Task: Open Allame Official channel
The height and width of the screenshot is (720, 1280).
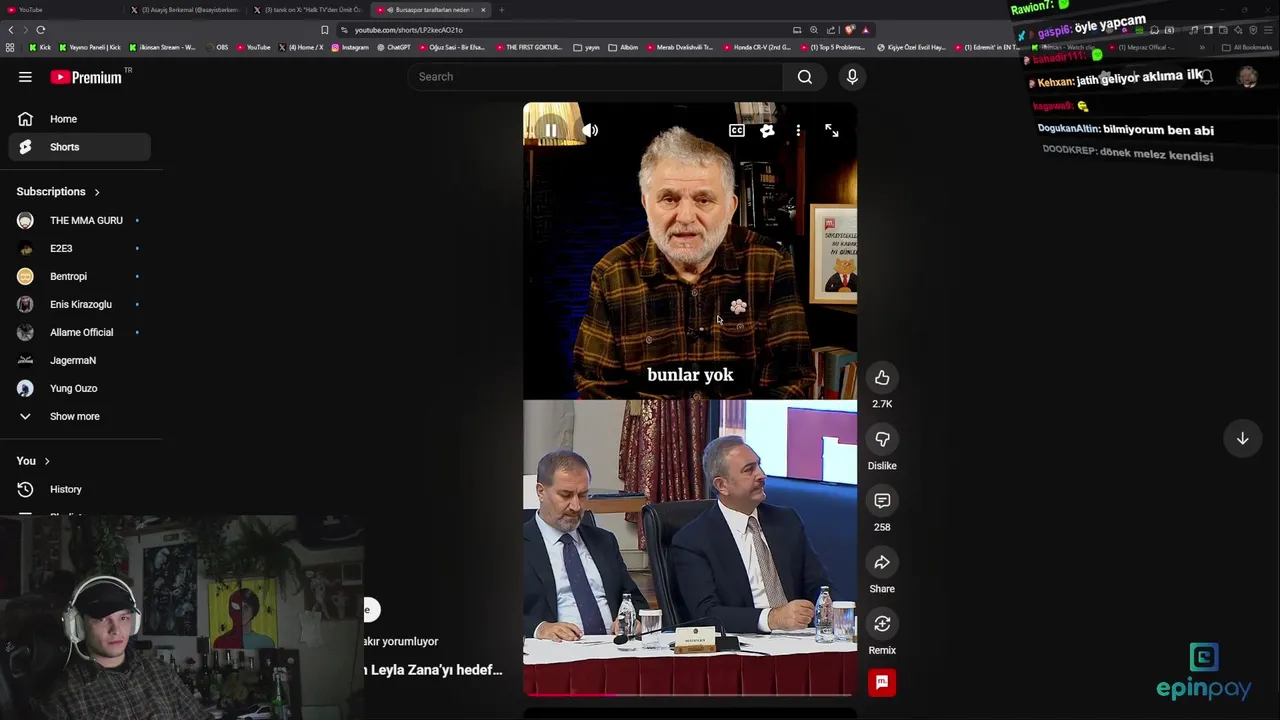Action: tap(80, 332)
